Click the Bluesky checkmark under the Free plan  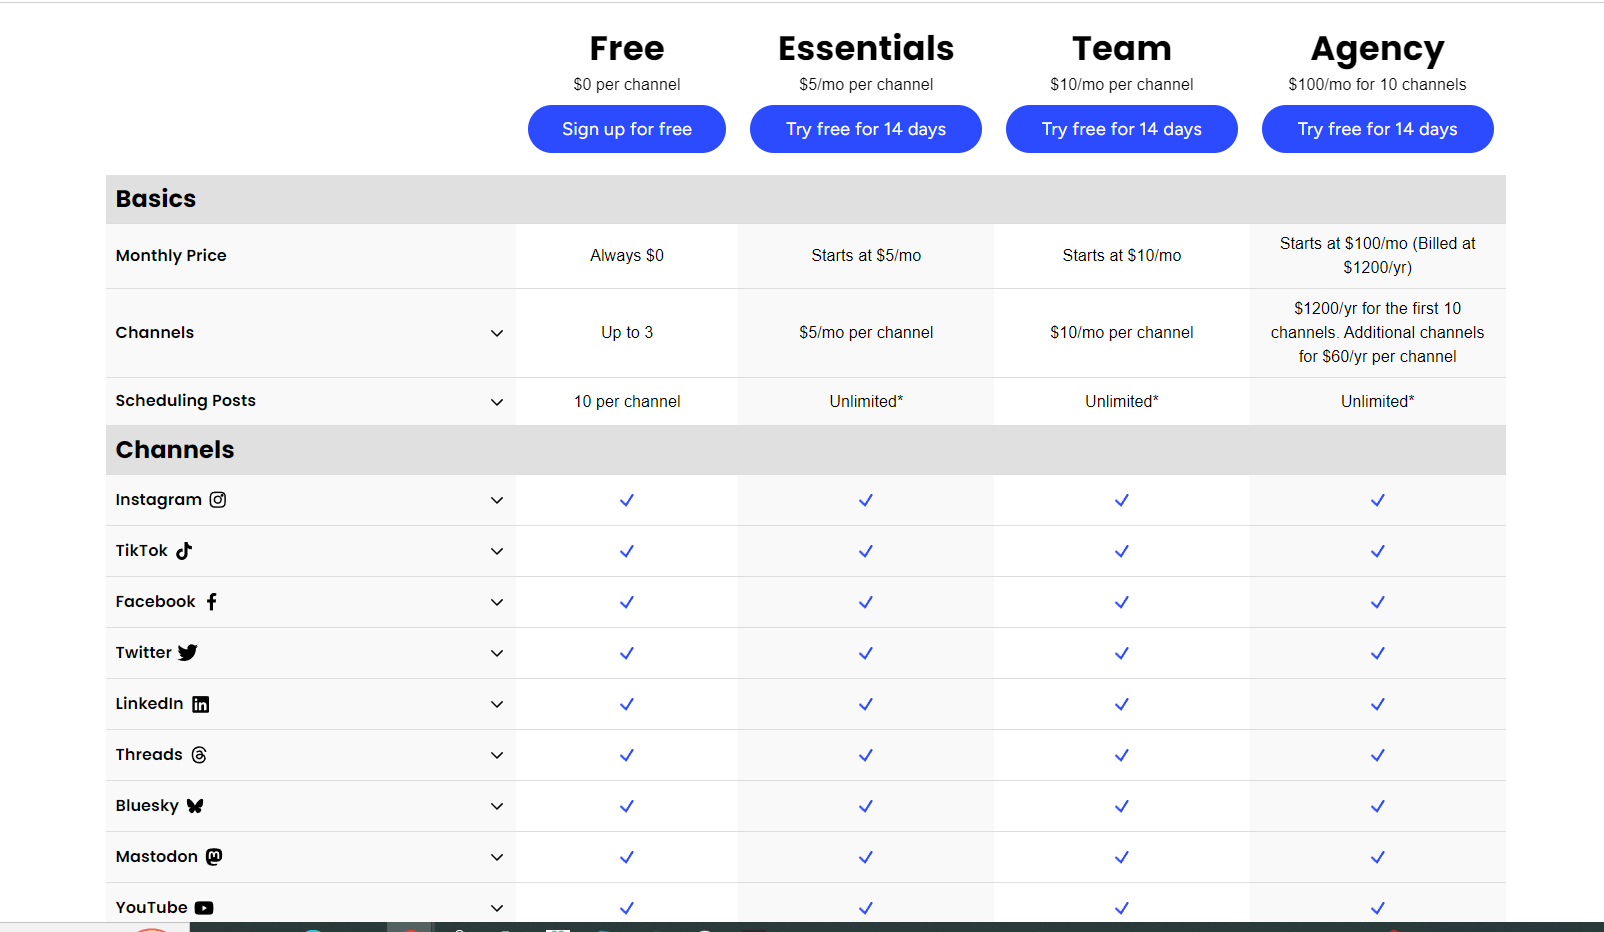627,806
